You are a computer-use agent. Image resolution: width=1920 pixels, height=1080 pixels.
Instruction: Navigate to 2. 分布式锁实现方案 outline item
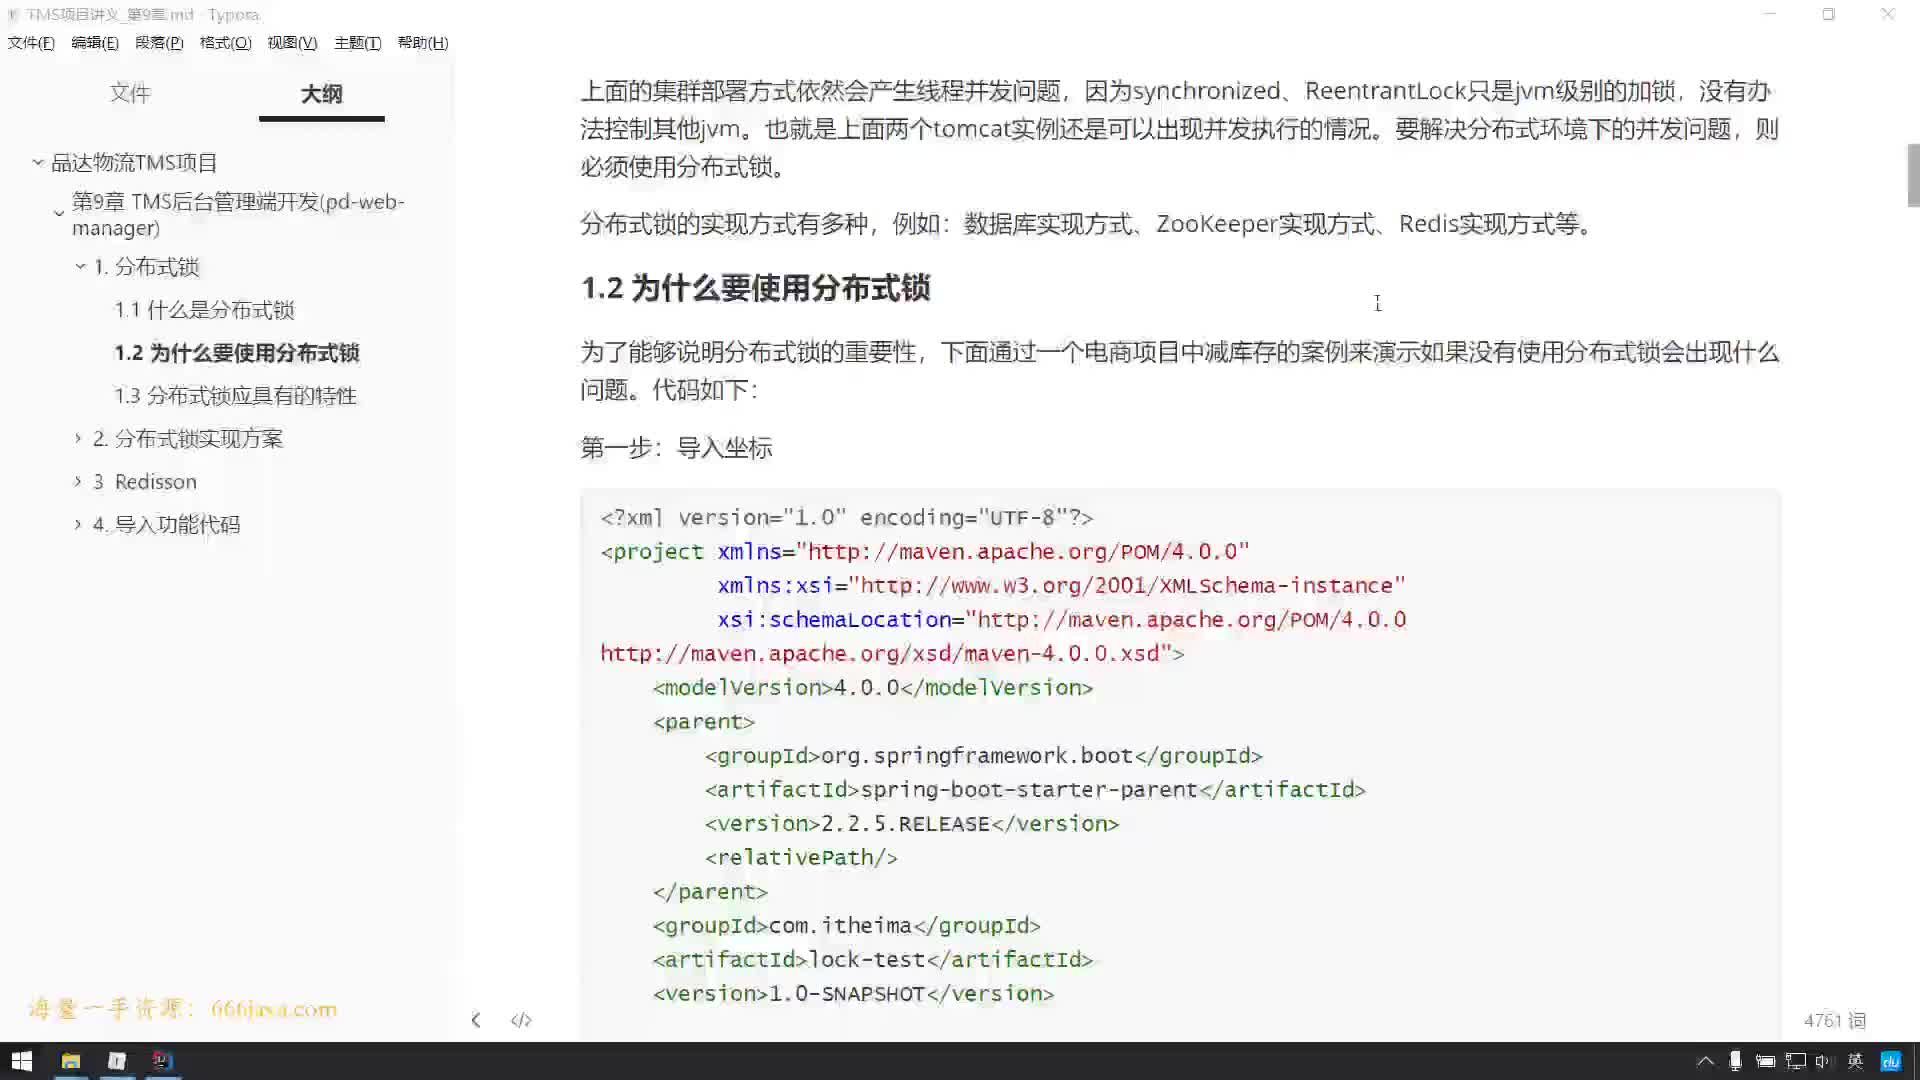pyautogui.click(x=188, y=439)
